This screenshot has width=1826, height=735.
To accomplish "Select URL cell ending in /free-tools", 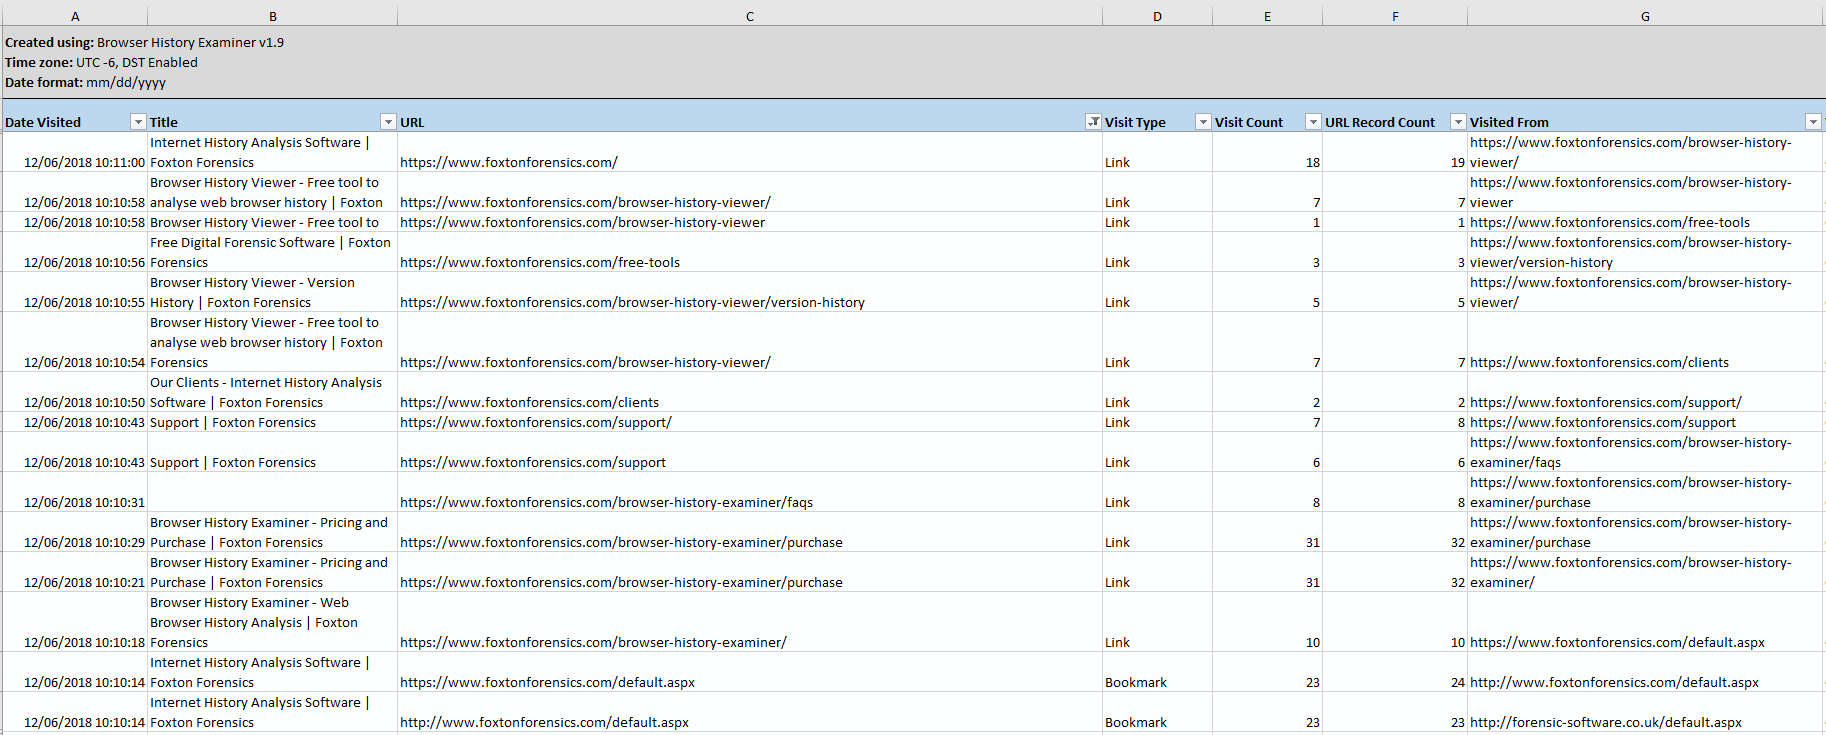I will 750,252.
